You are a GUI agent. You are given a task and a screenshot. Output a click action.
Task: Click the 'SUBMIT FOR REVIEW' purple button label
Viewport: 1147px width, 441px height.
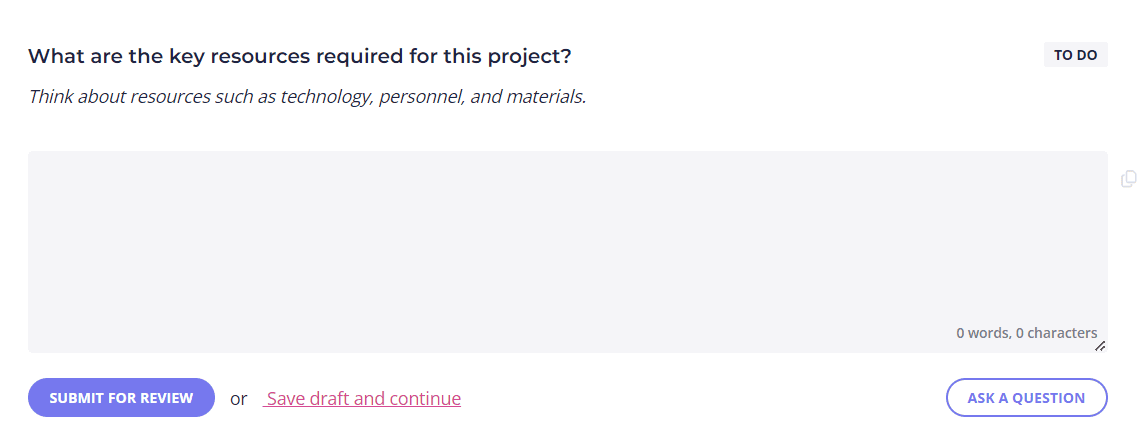[x=121, y=398]
